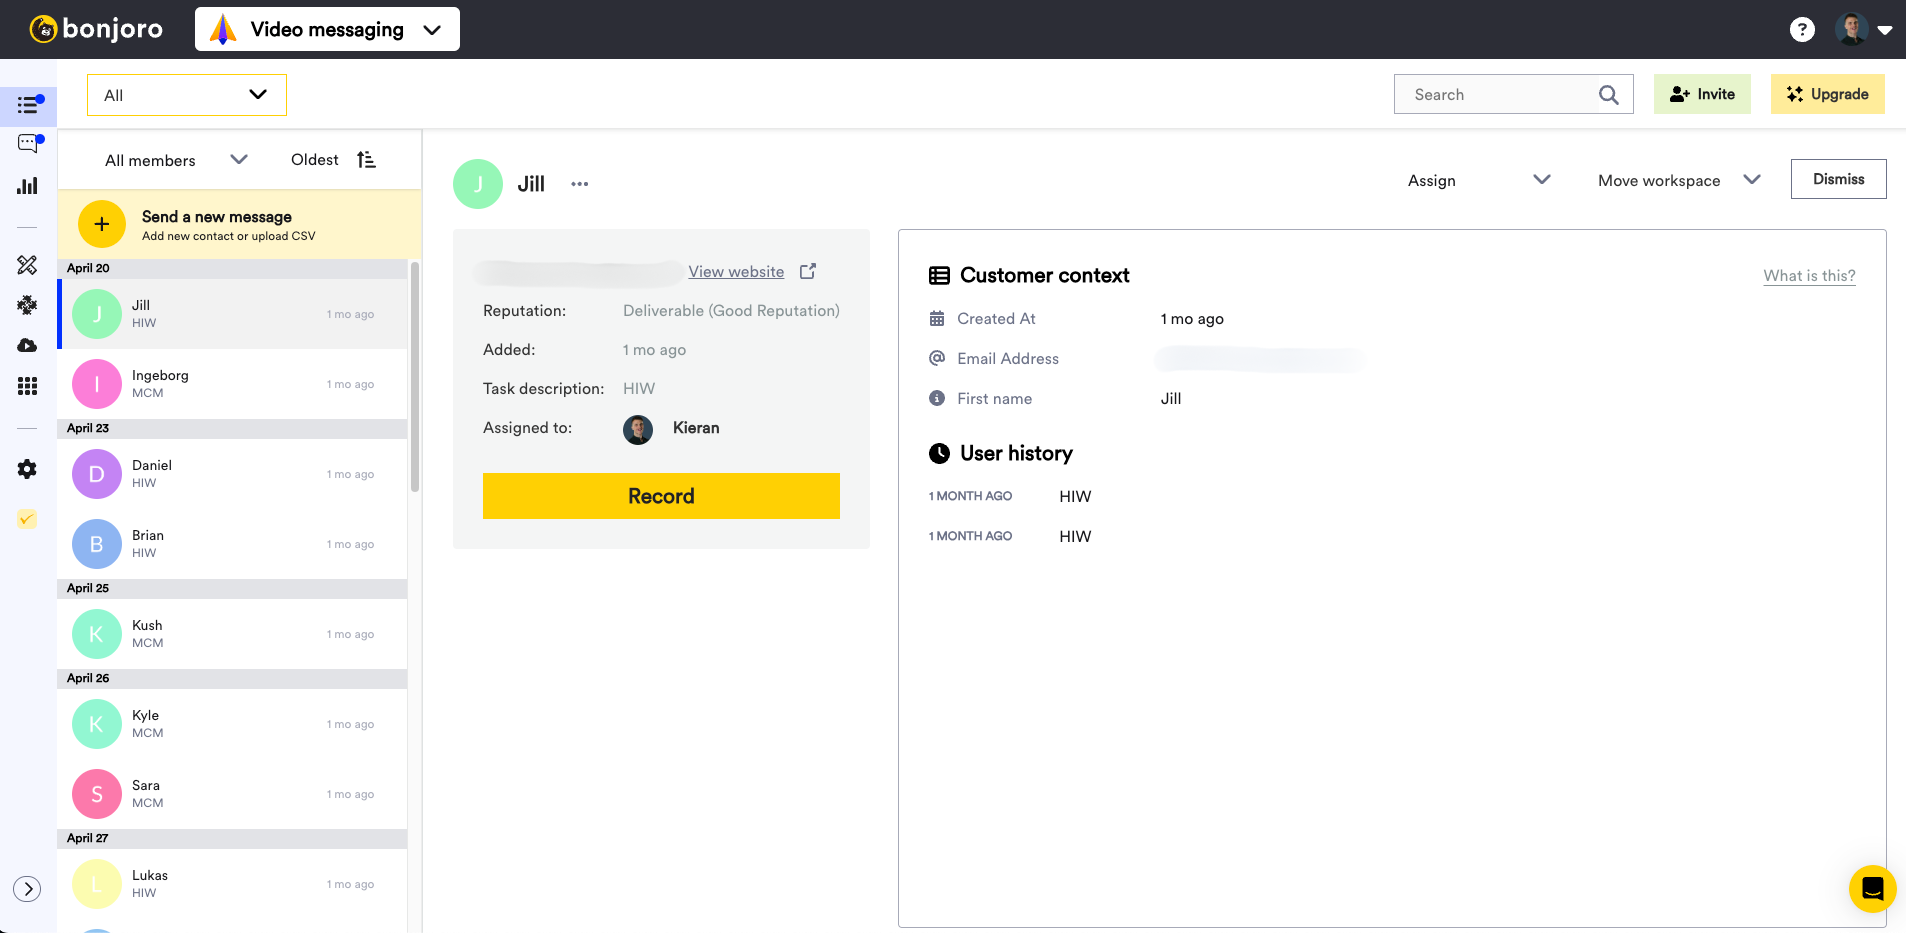Viewport: 1906px width, 933px height.
Task: Click the cloud upload sidebar icon
Action: point(28,345)
